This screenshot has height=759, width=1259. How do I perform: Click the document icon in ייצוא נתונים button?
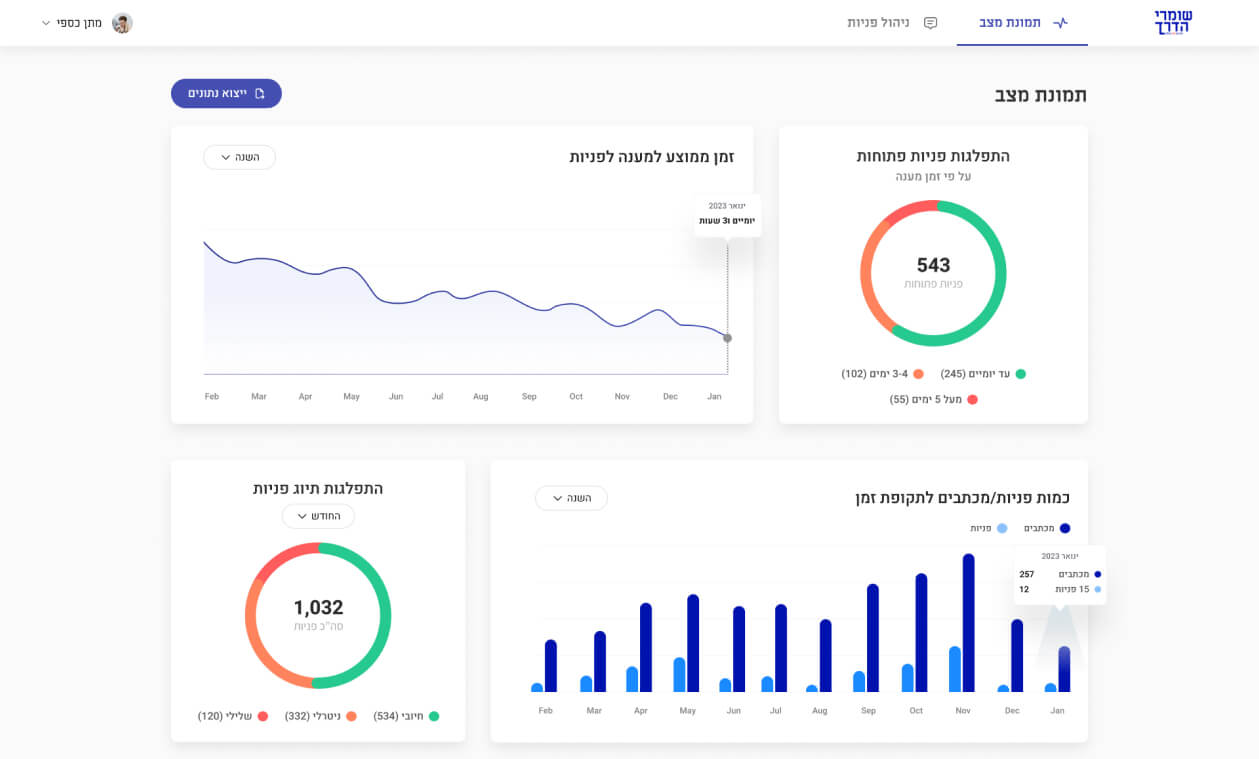tap(260, 94)
